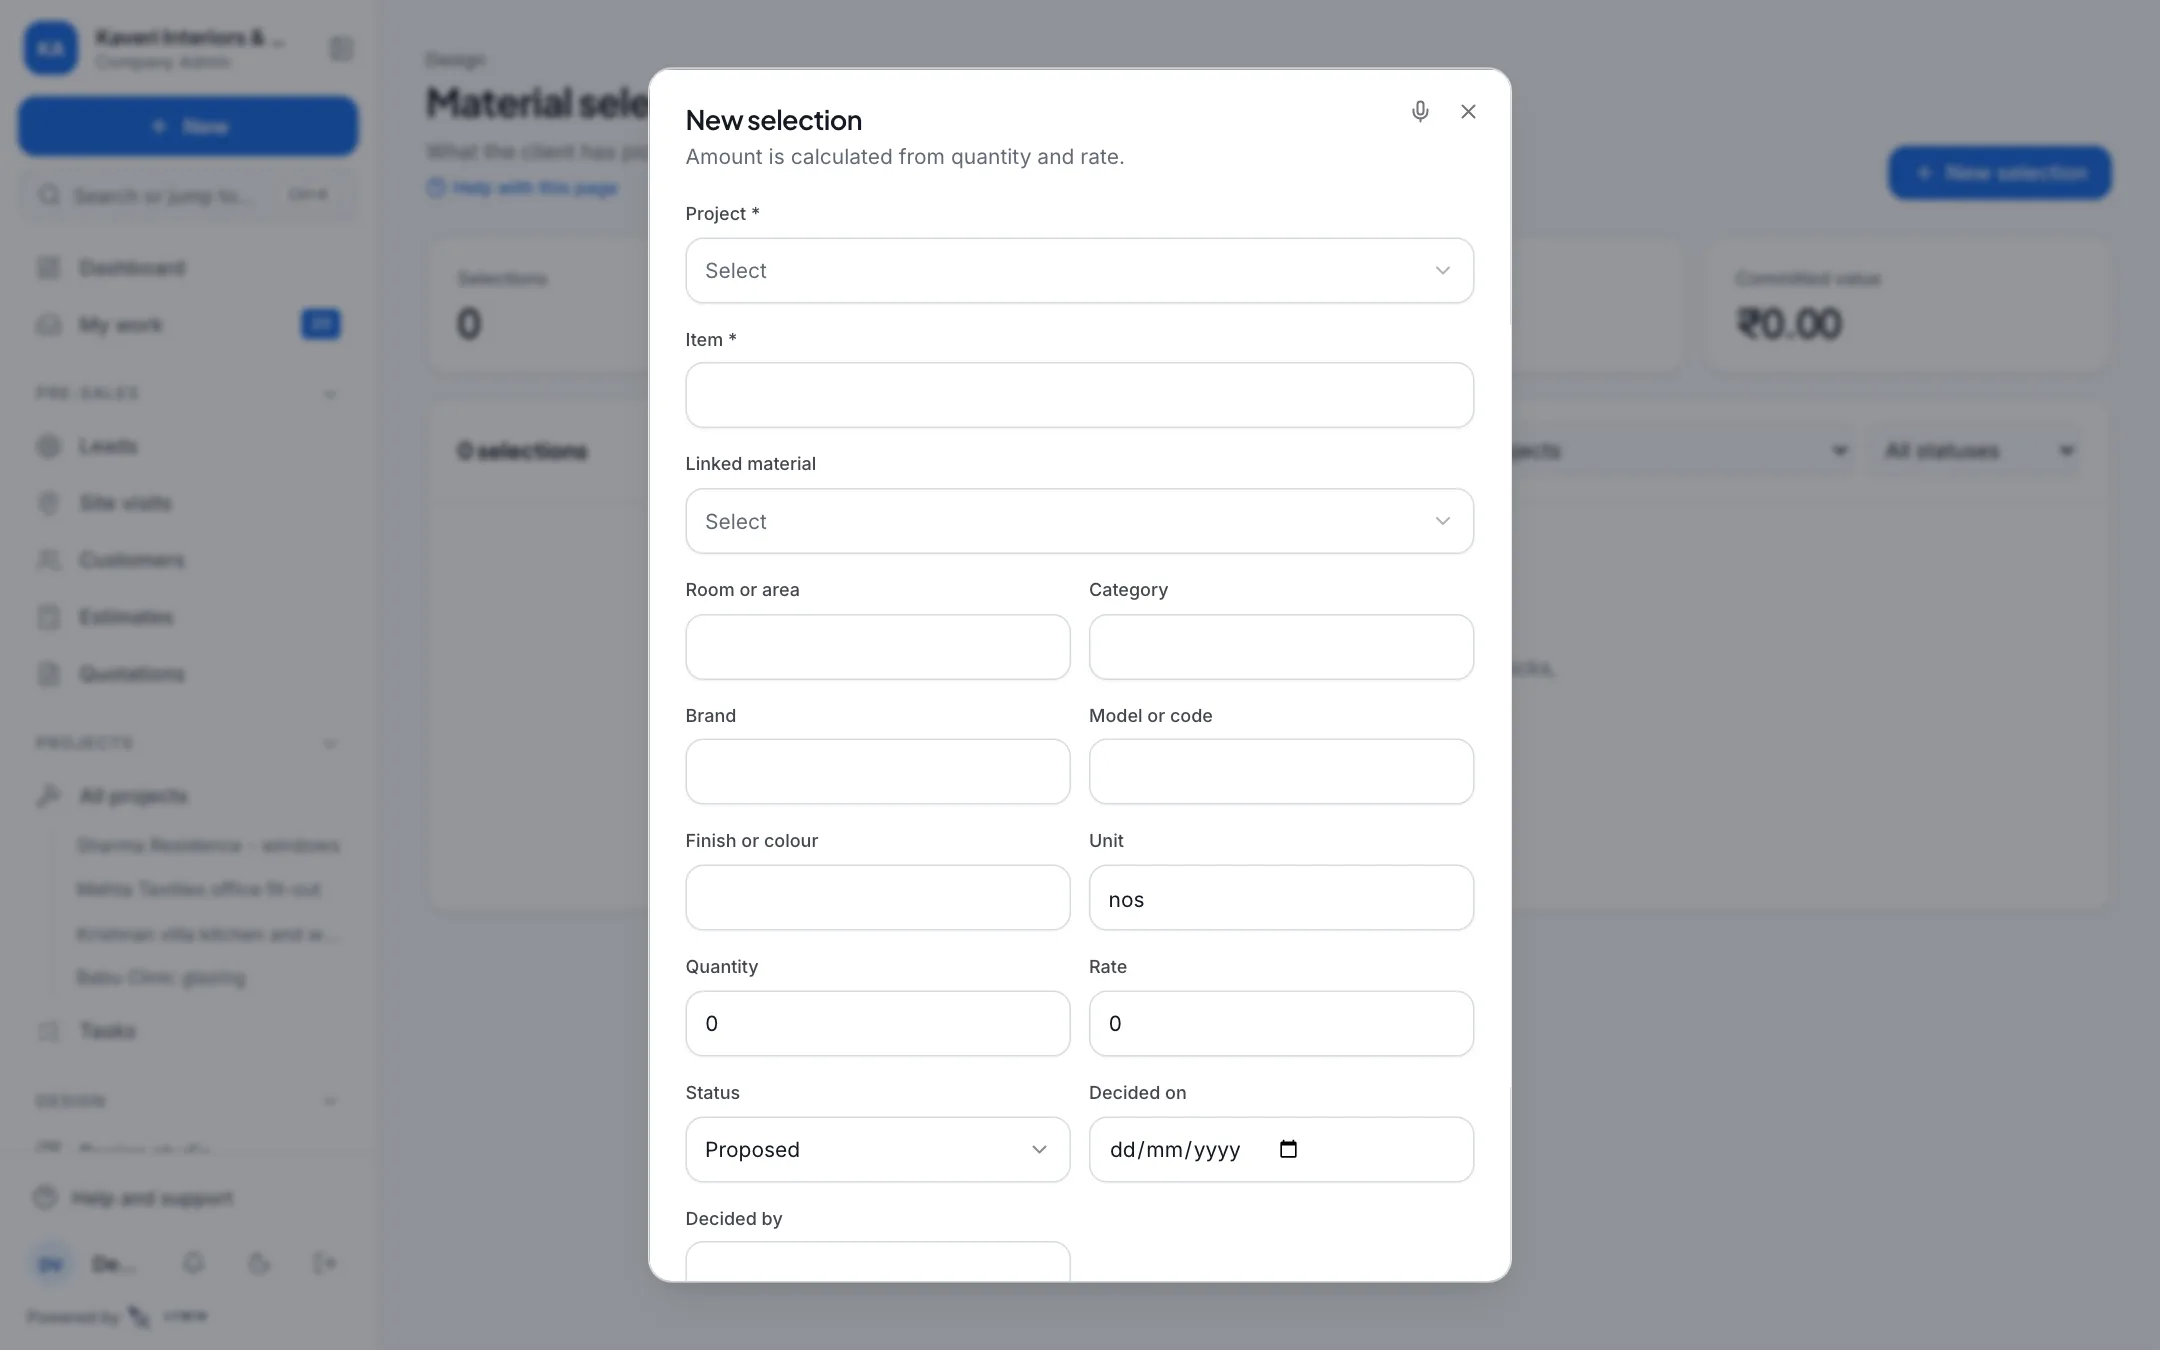The image size is (2160, 1350).
Task: Open Babu Clinic glazing project
Action: (x=161, y=978)
